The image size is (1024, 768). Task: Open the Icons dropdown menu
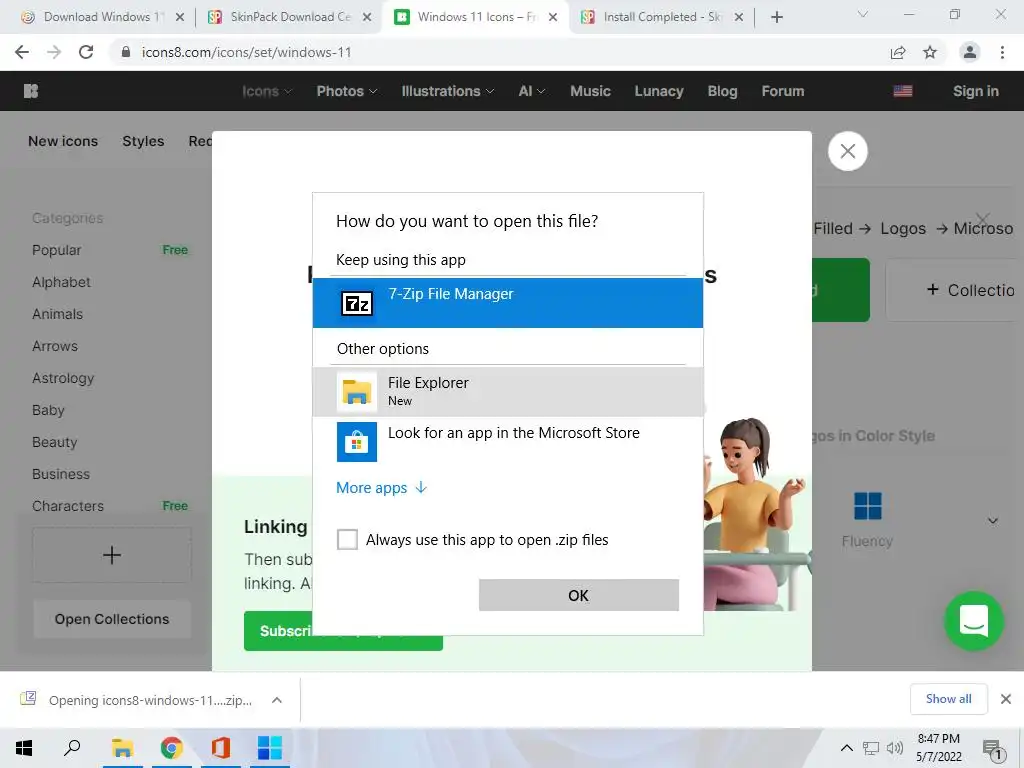tap(266, 91)
